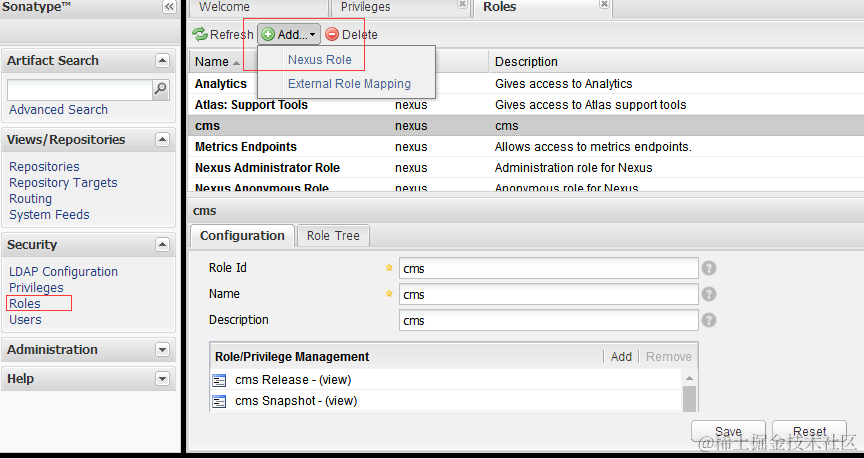Open System Feeds link
This screenshot has width=864, height=459.
pos(49,214)
